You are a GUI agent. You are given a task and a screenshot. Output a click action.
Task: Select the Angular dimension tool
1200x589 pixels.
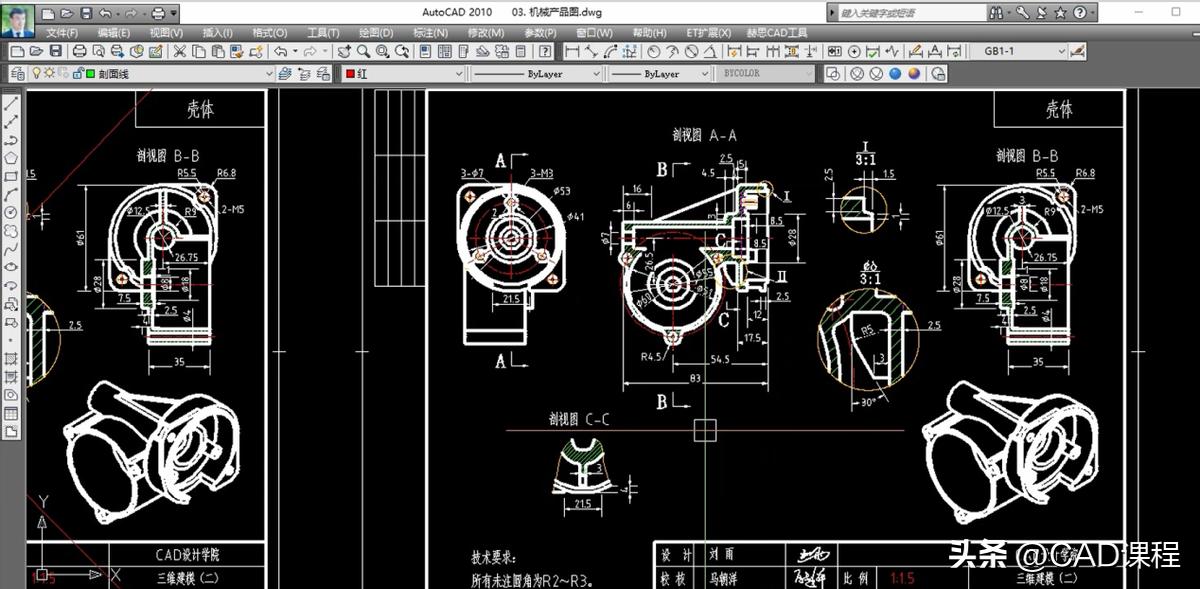[710, 51]
